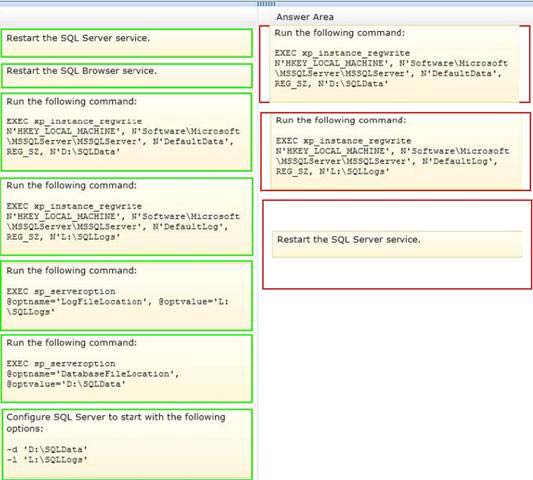Select 'Restart the SQL Server service' source box
The image size is (533, 480).
[x=126, y=43]
